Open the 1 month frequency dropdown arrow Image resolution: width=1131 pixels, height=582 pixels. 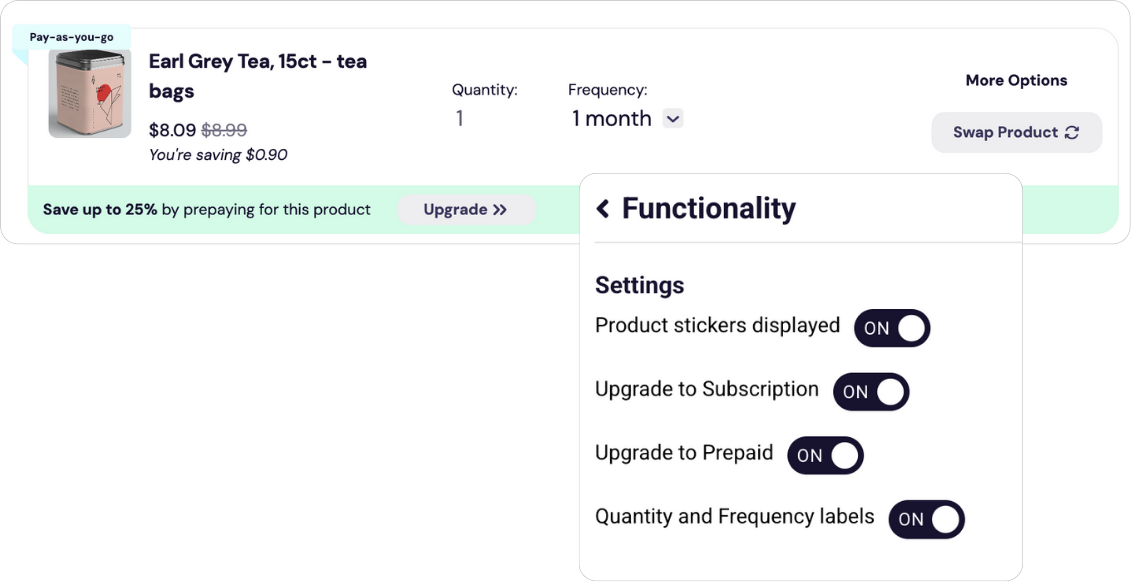pos(673,118)
